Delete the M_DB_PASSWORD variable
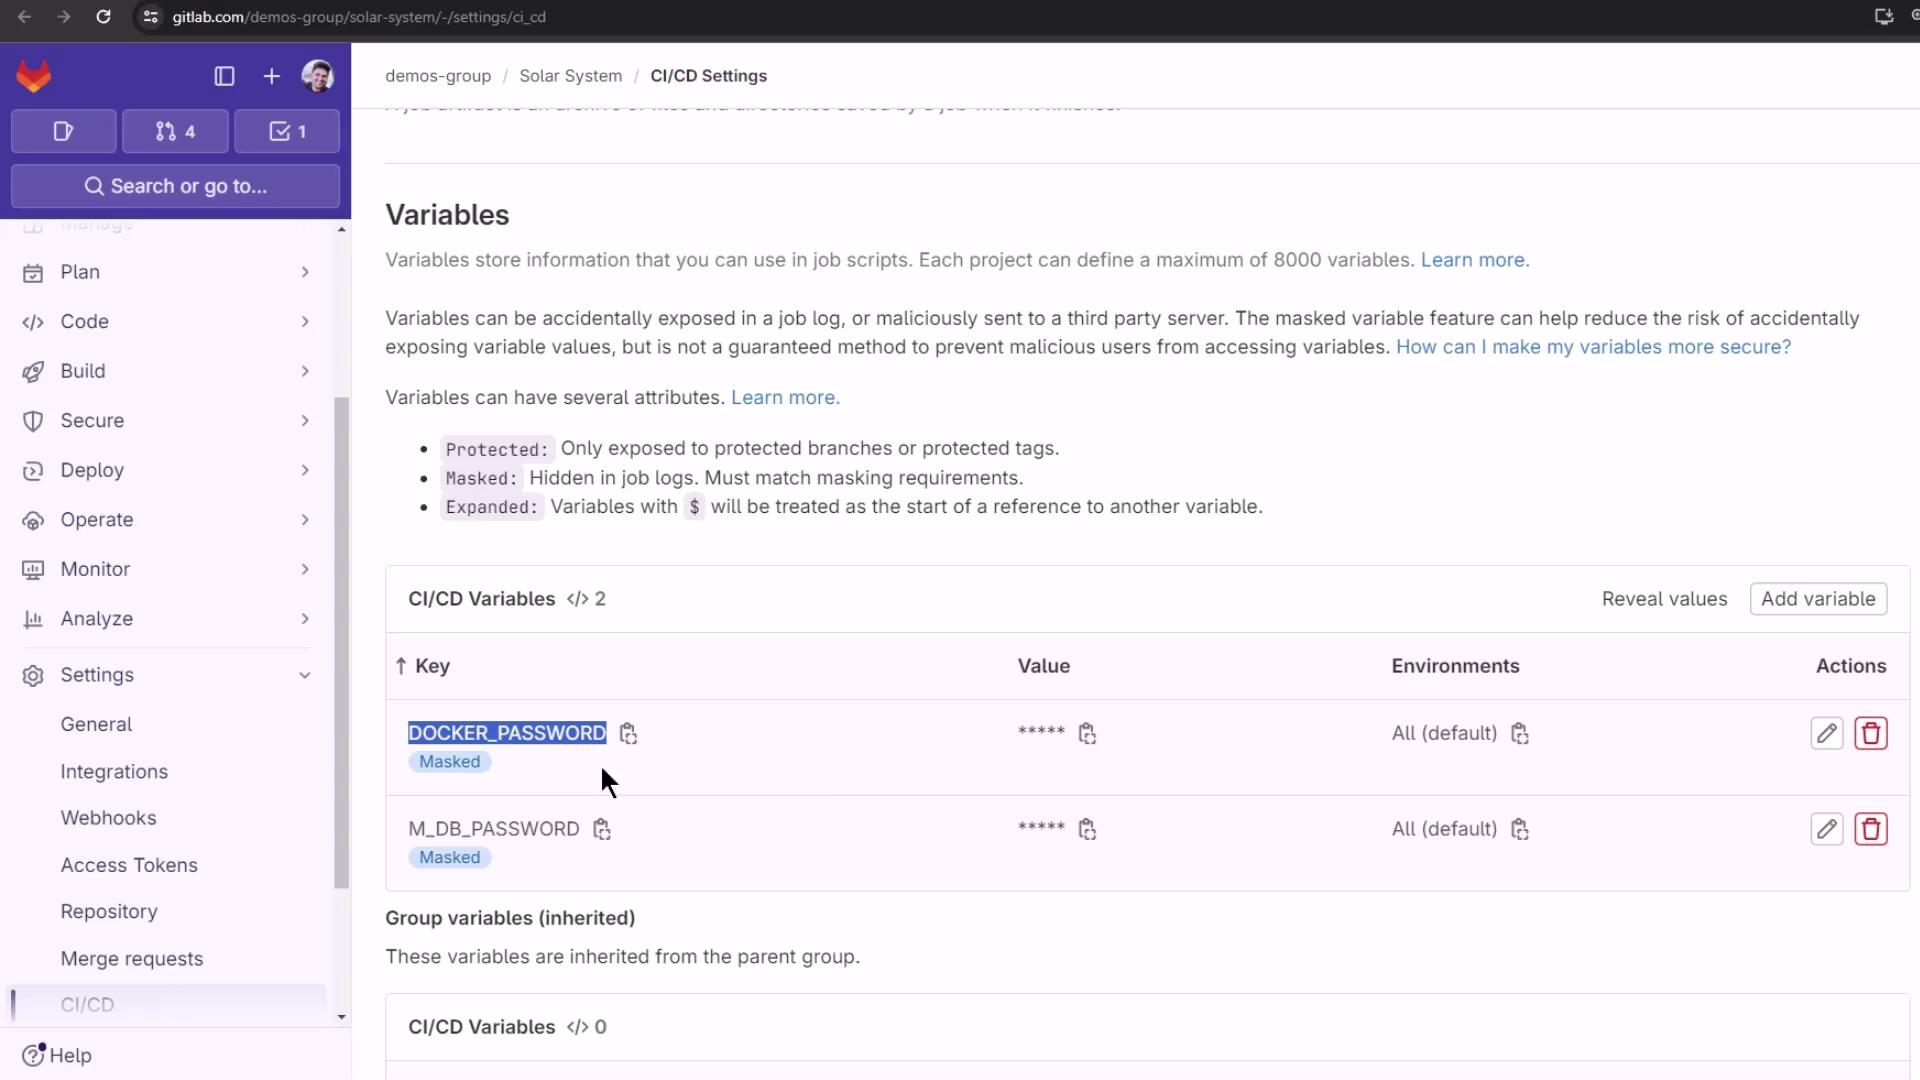 click(1870, 829)
